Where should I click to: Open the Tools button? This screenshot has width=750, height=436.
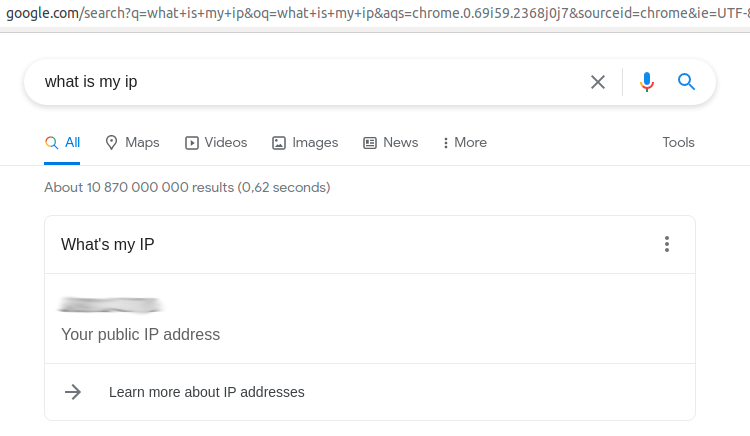click(x=678, y=143)
